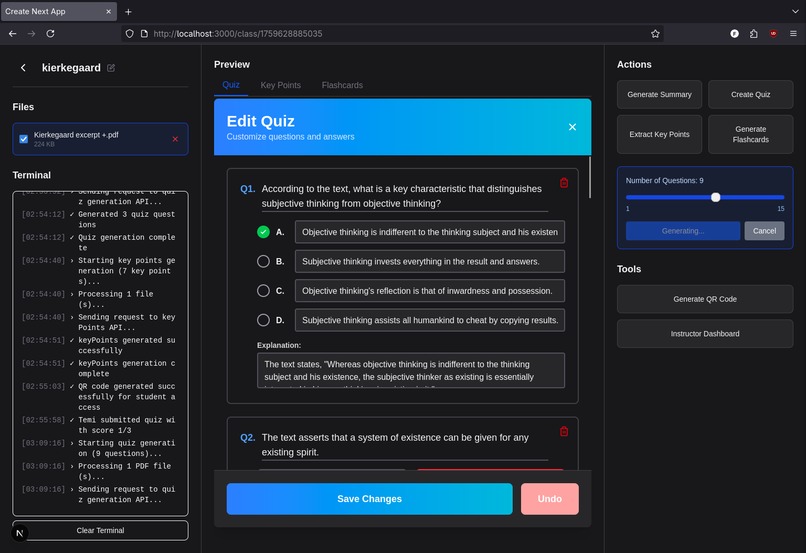Click Generate Flashcards

pyautogui.click(x=750, y=134)
